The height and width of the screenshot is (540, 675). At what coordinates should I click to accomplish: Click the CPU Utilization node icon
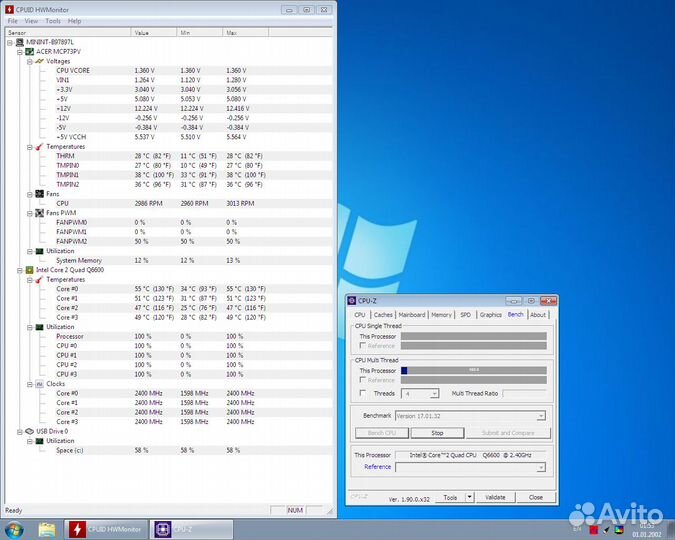(x=40, y=327)
